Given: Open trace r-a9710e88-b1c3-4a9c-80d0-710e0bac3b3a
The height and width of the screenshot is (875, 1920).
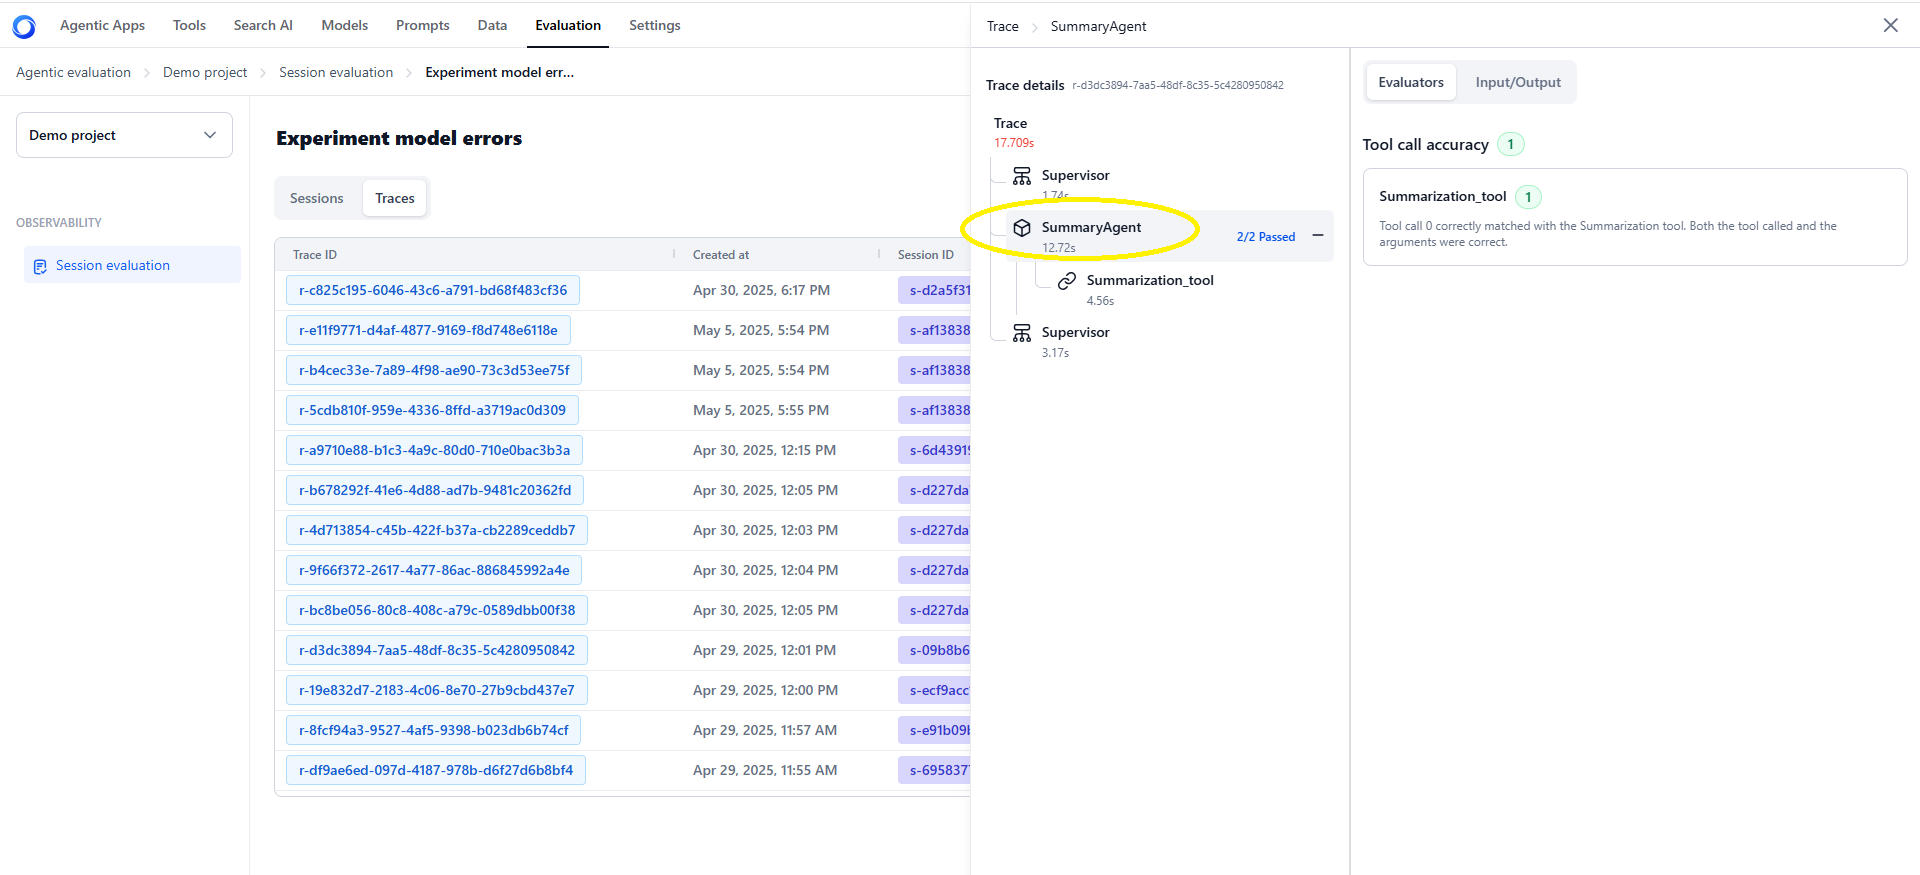Looking at the screenshot, I should coord(434,450).
